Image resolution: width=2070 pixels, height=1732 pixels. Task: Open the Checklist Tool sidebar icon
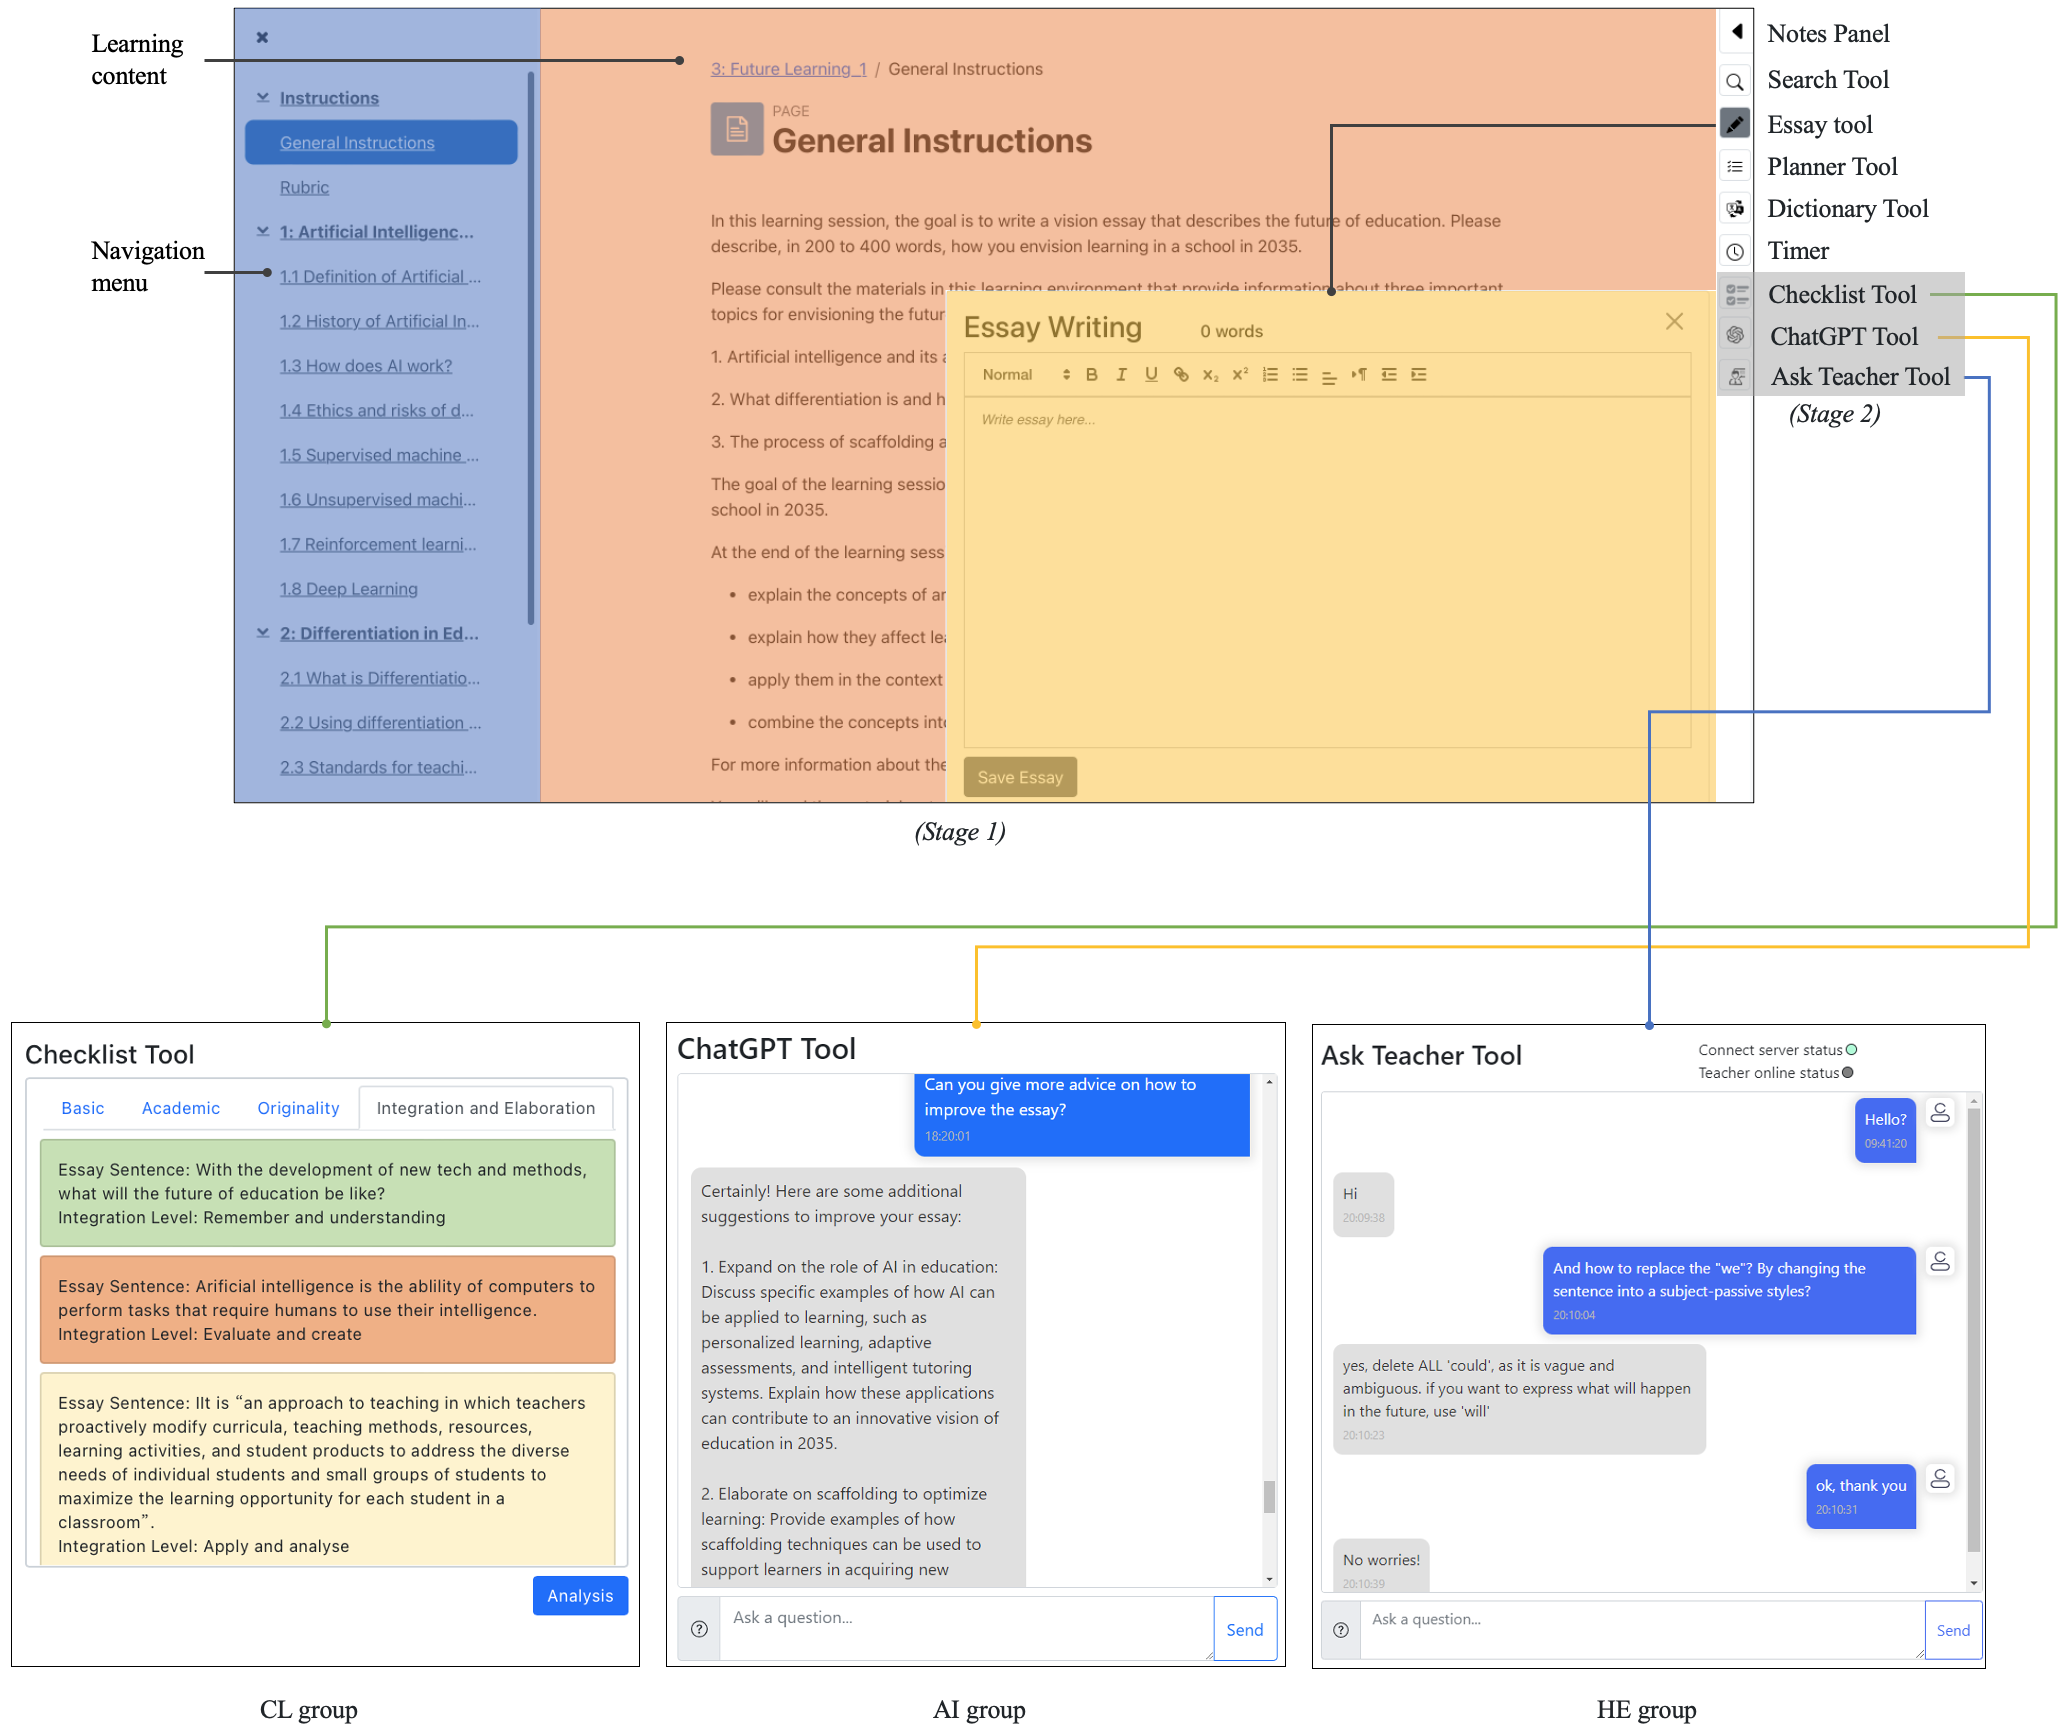point(1737,294)
